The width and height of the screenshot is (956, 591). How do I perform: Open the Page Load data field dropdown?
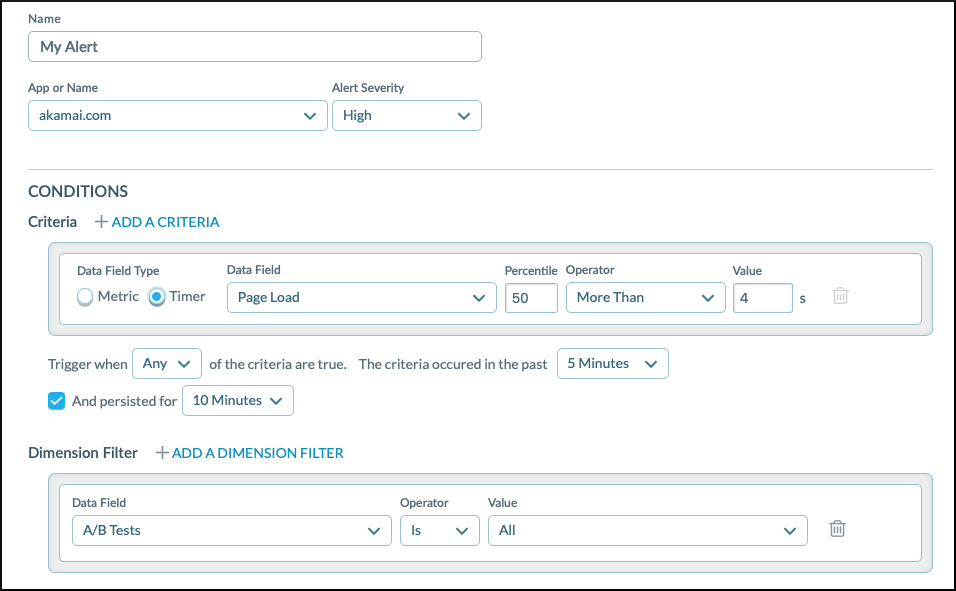click(x=361, y=297)
